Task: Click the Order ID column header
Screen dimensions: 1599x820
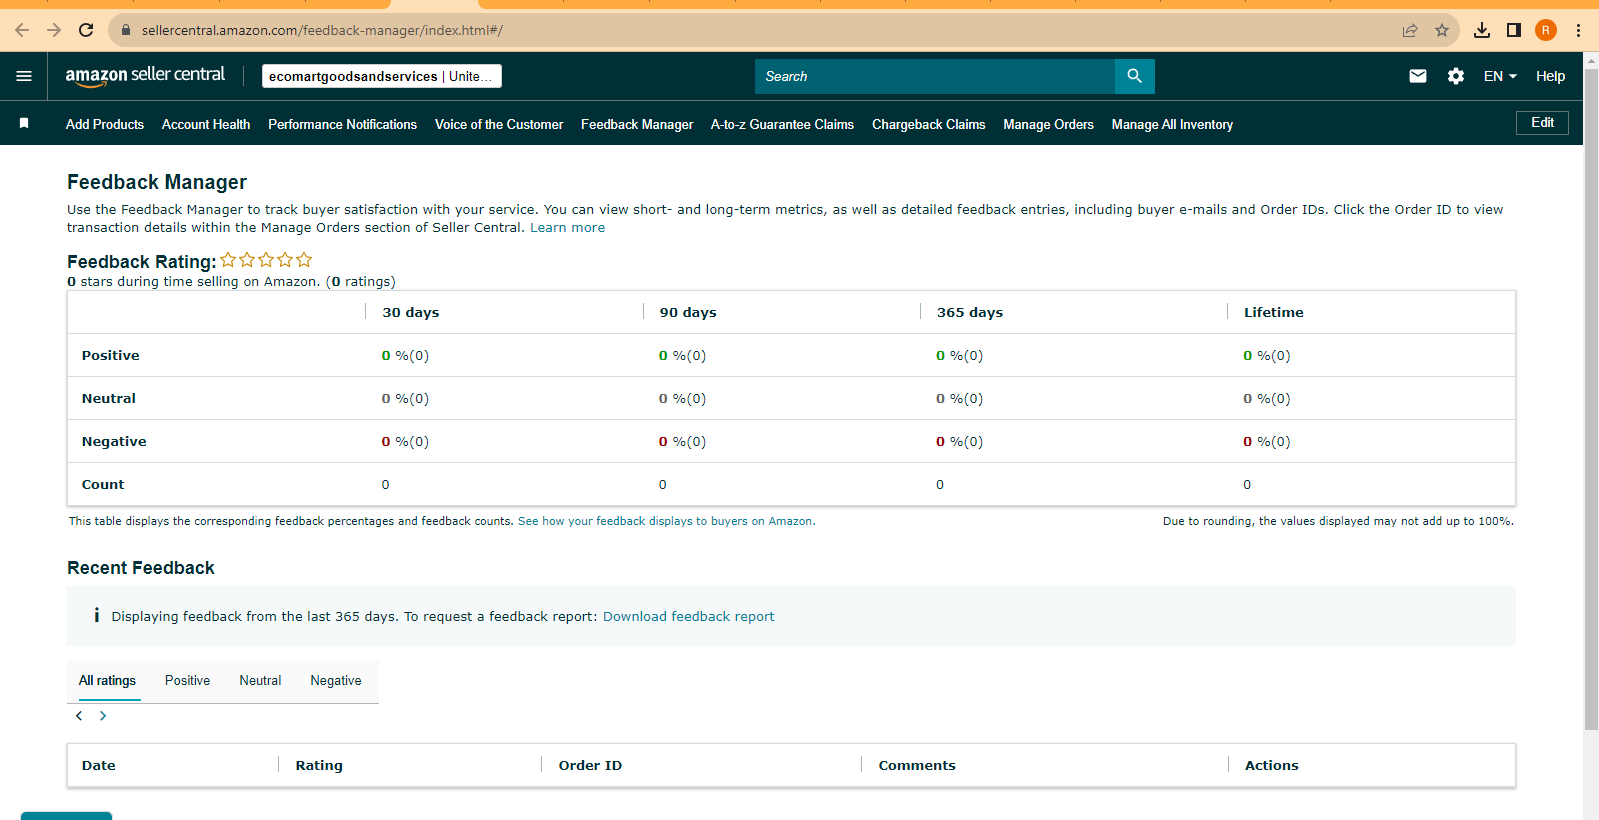Action: click(x=590, y=765)
